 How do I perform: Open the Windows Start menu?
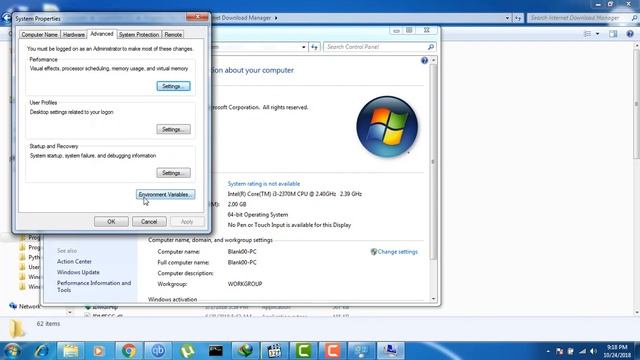click(x=12, y=351)
